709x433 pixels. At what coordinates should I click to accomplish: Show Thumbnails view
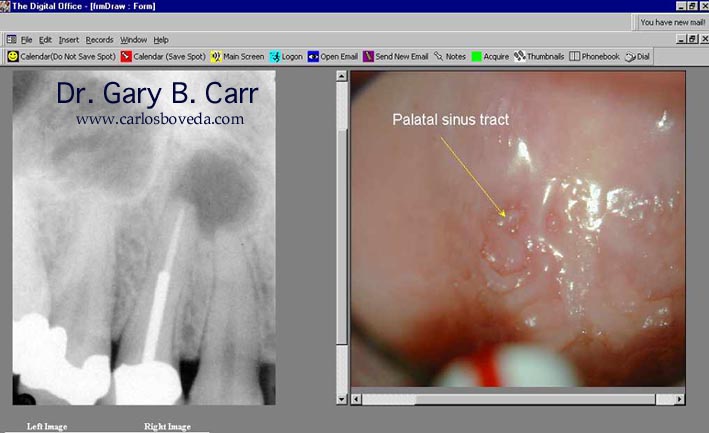click(x=539, y=57)
